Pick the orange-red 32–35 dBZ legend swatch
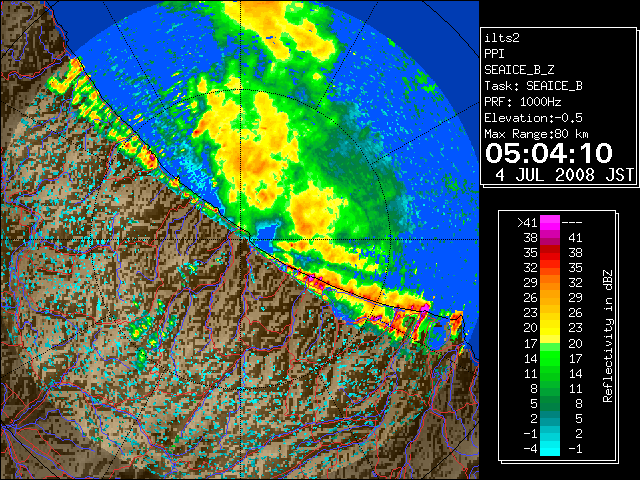 tap(550, 268)
